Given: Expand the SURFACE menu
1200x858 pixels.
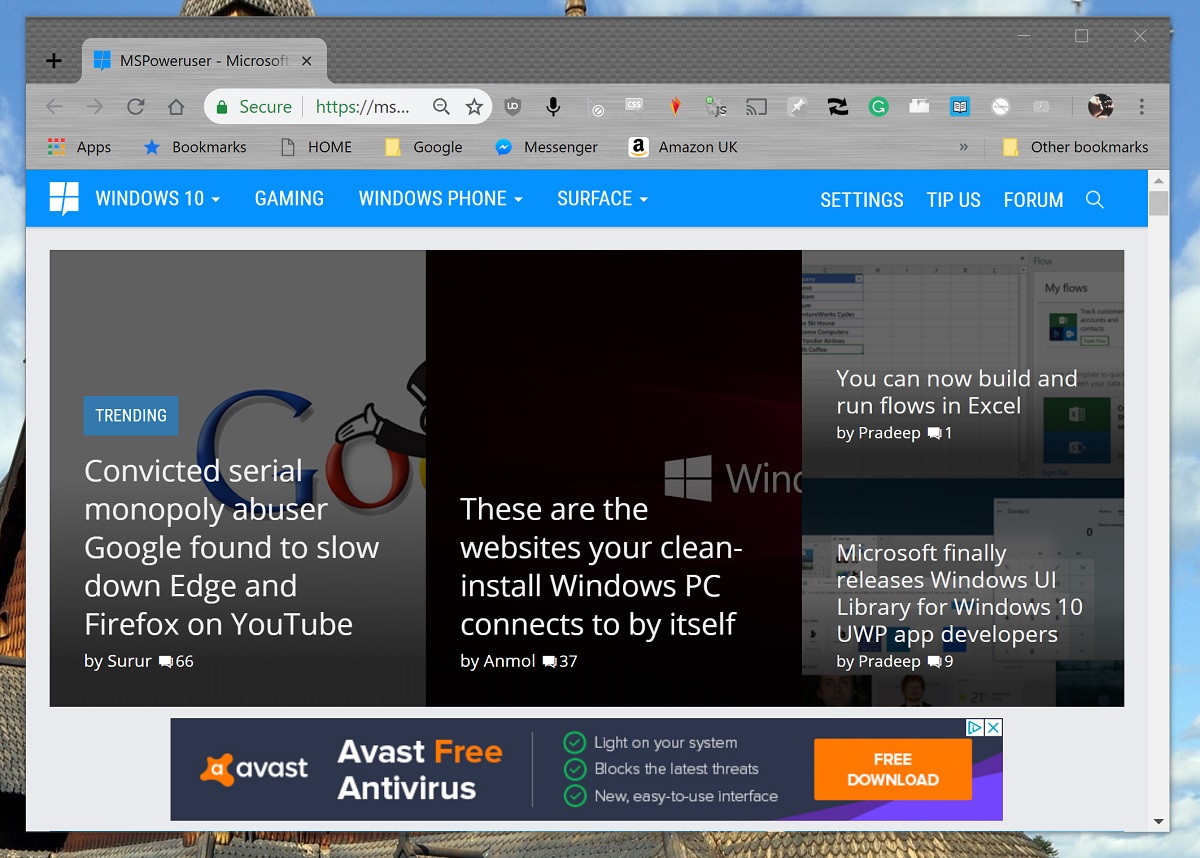Looking at the screenshot, I should click(x=603, y=199).
